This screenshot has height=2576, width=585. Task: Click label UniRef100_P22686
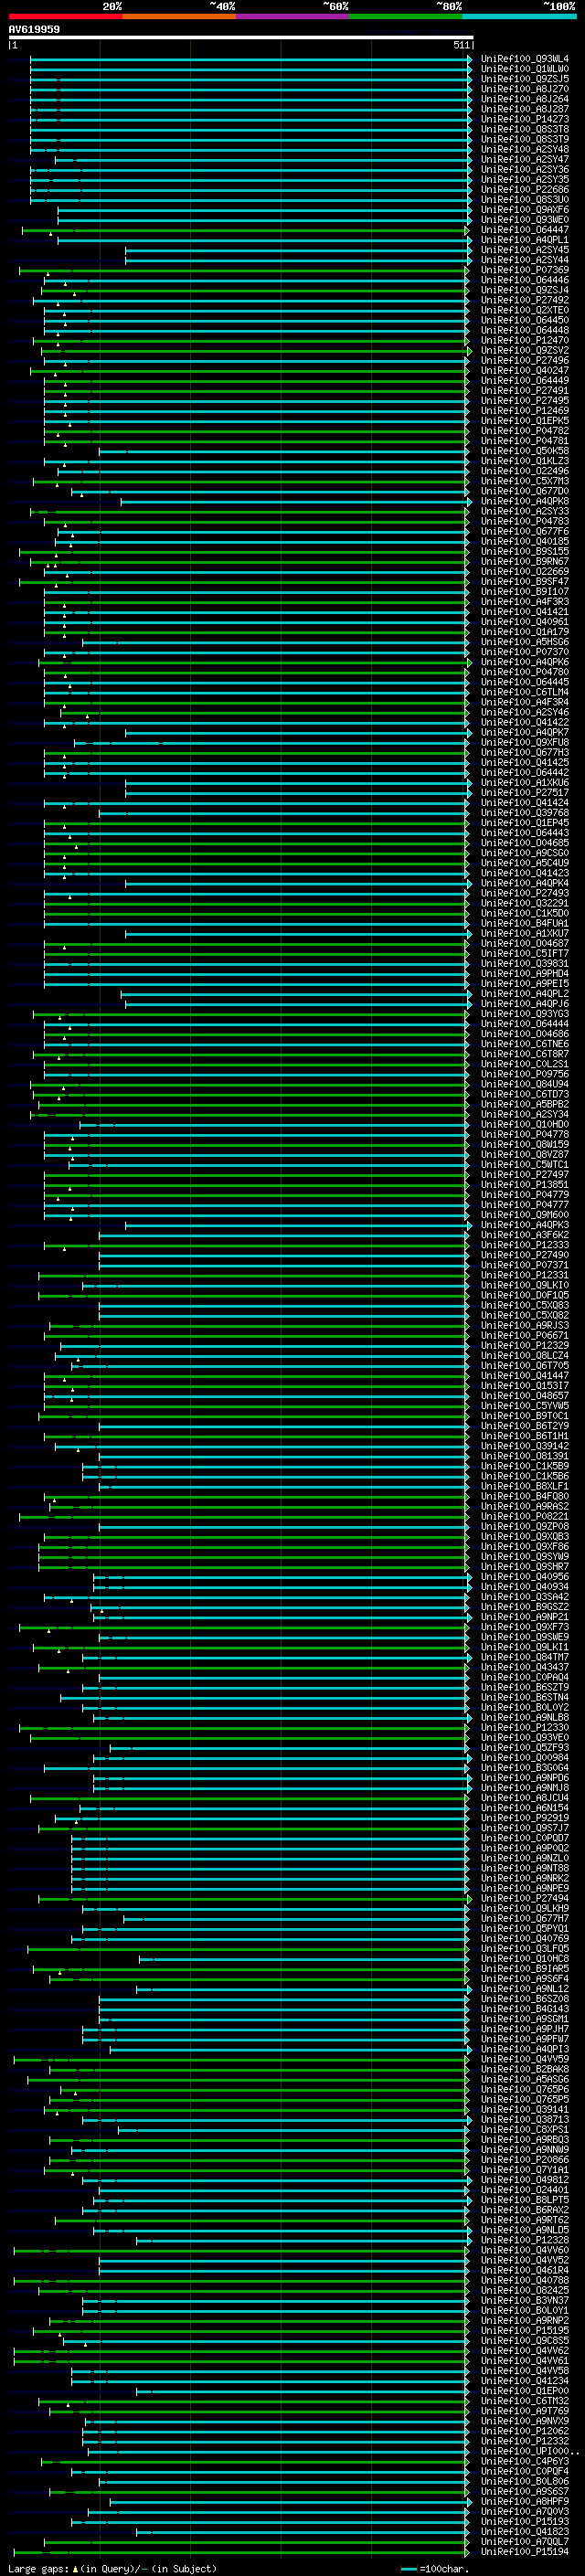pos(524,190)
